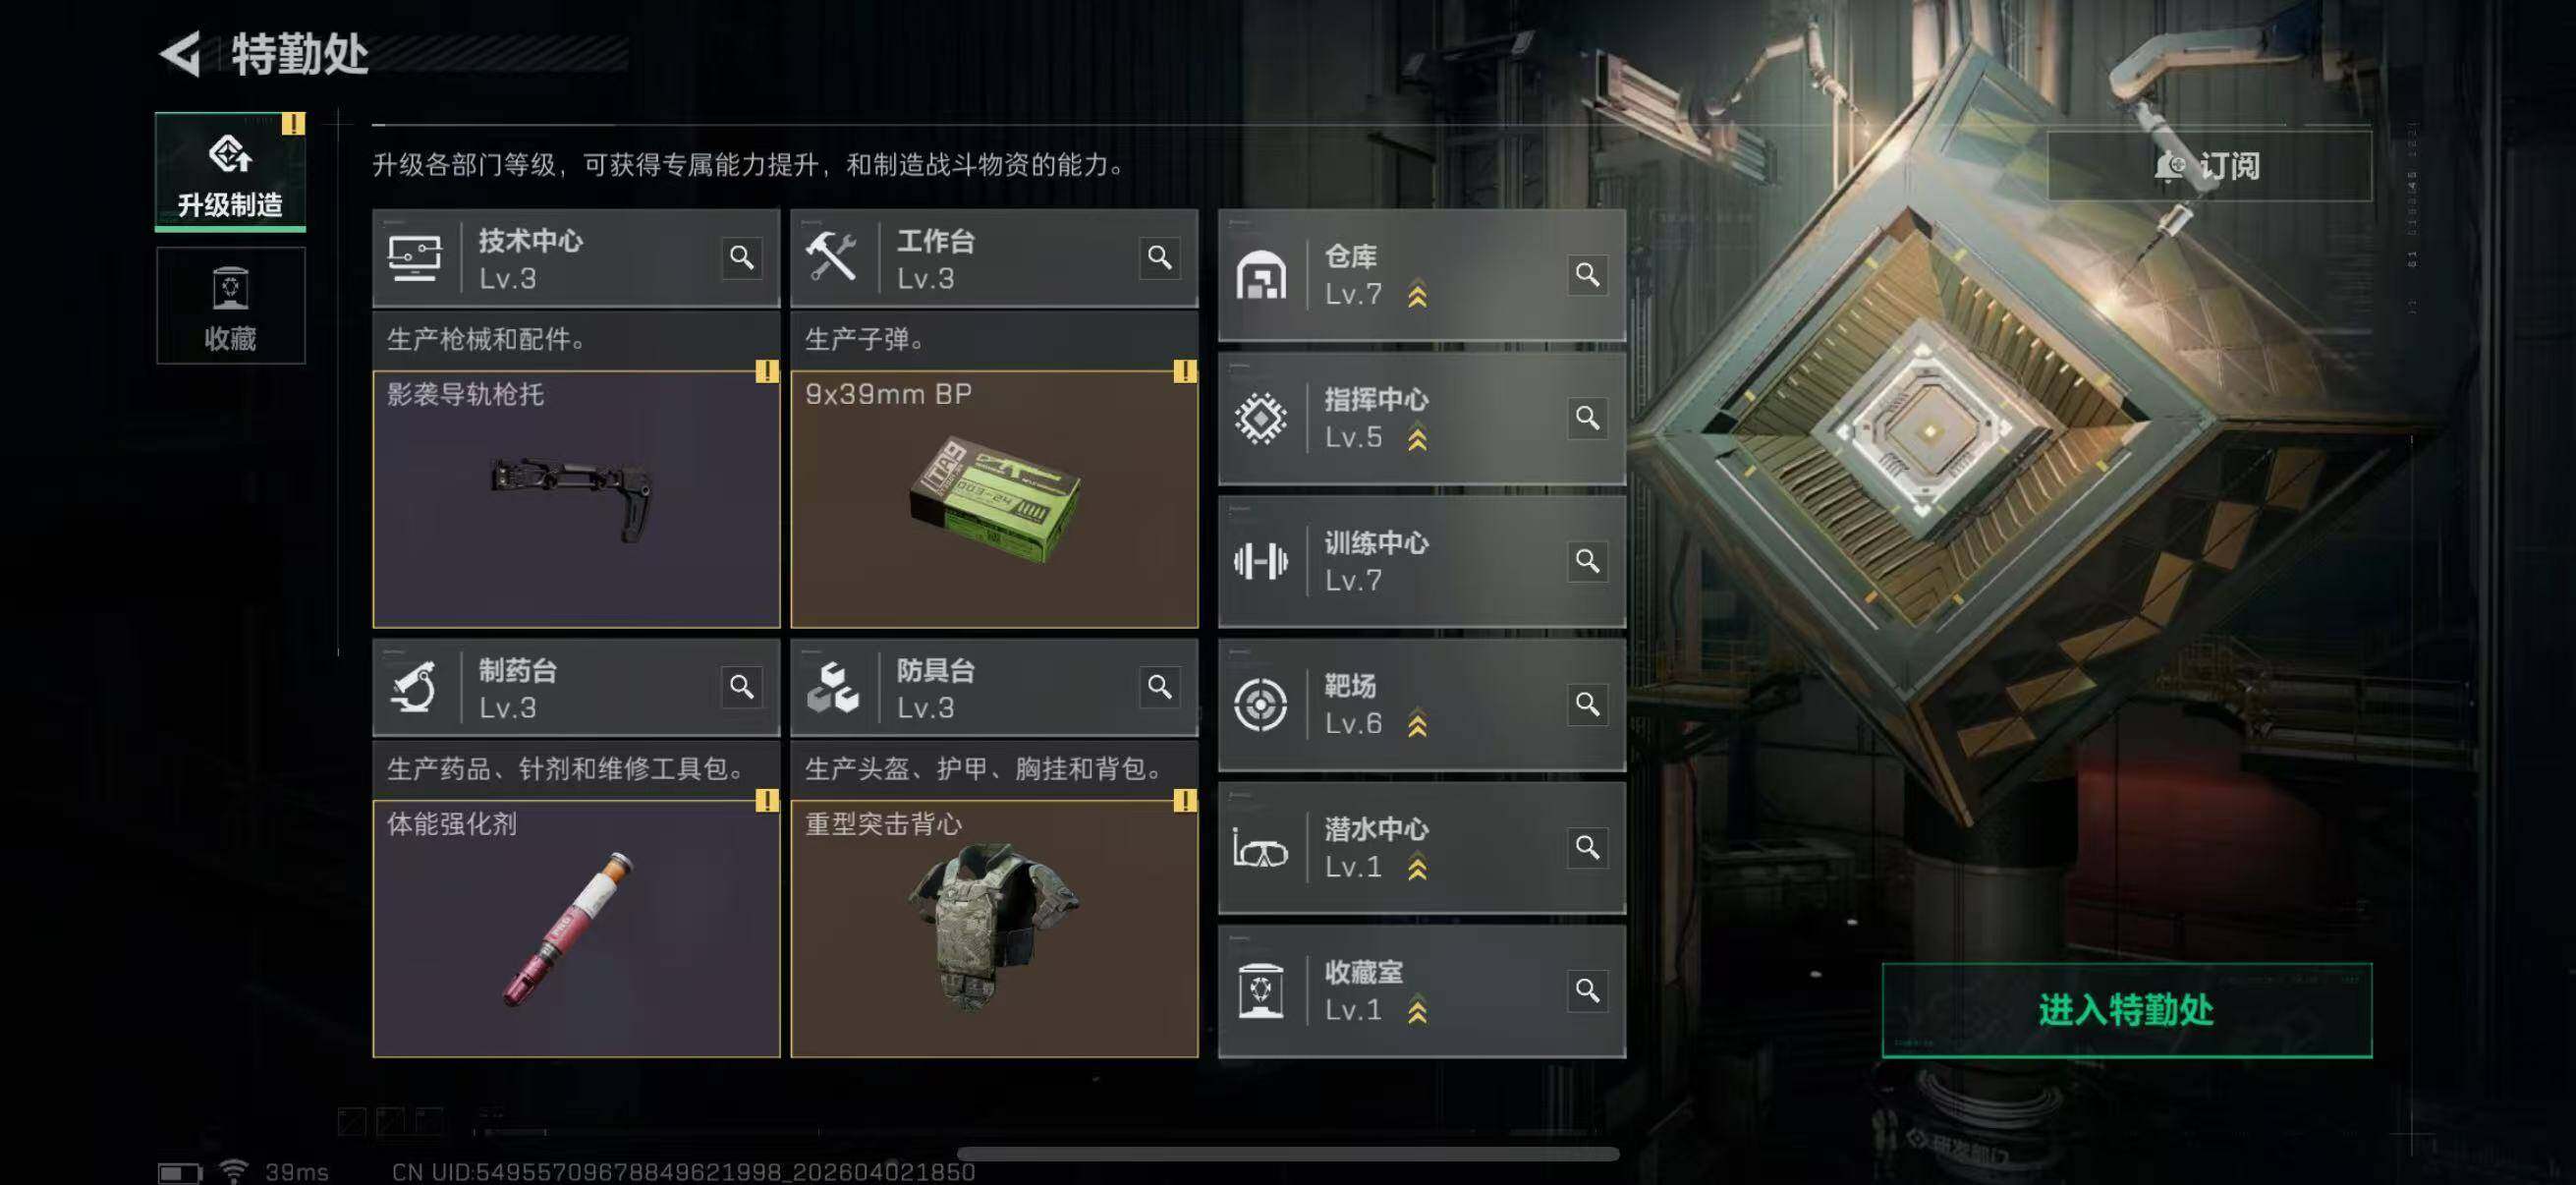This screenshot has width=2576, height=1185.
Task: Click the 进入特勤处 button
Action: (x=2126, y=1010)
